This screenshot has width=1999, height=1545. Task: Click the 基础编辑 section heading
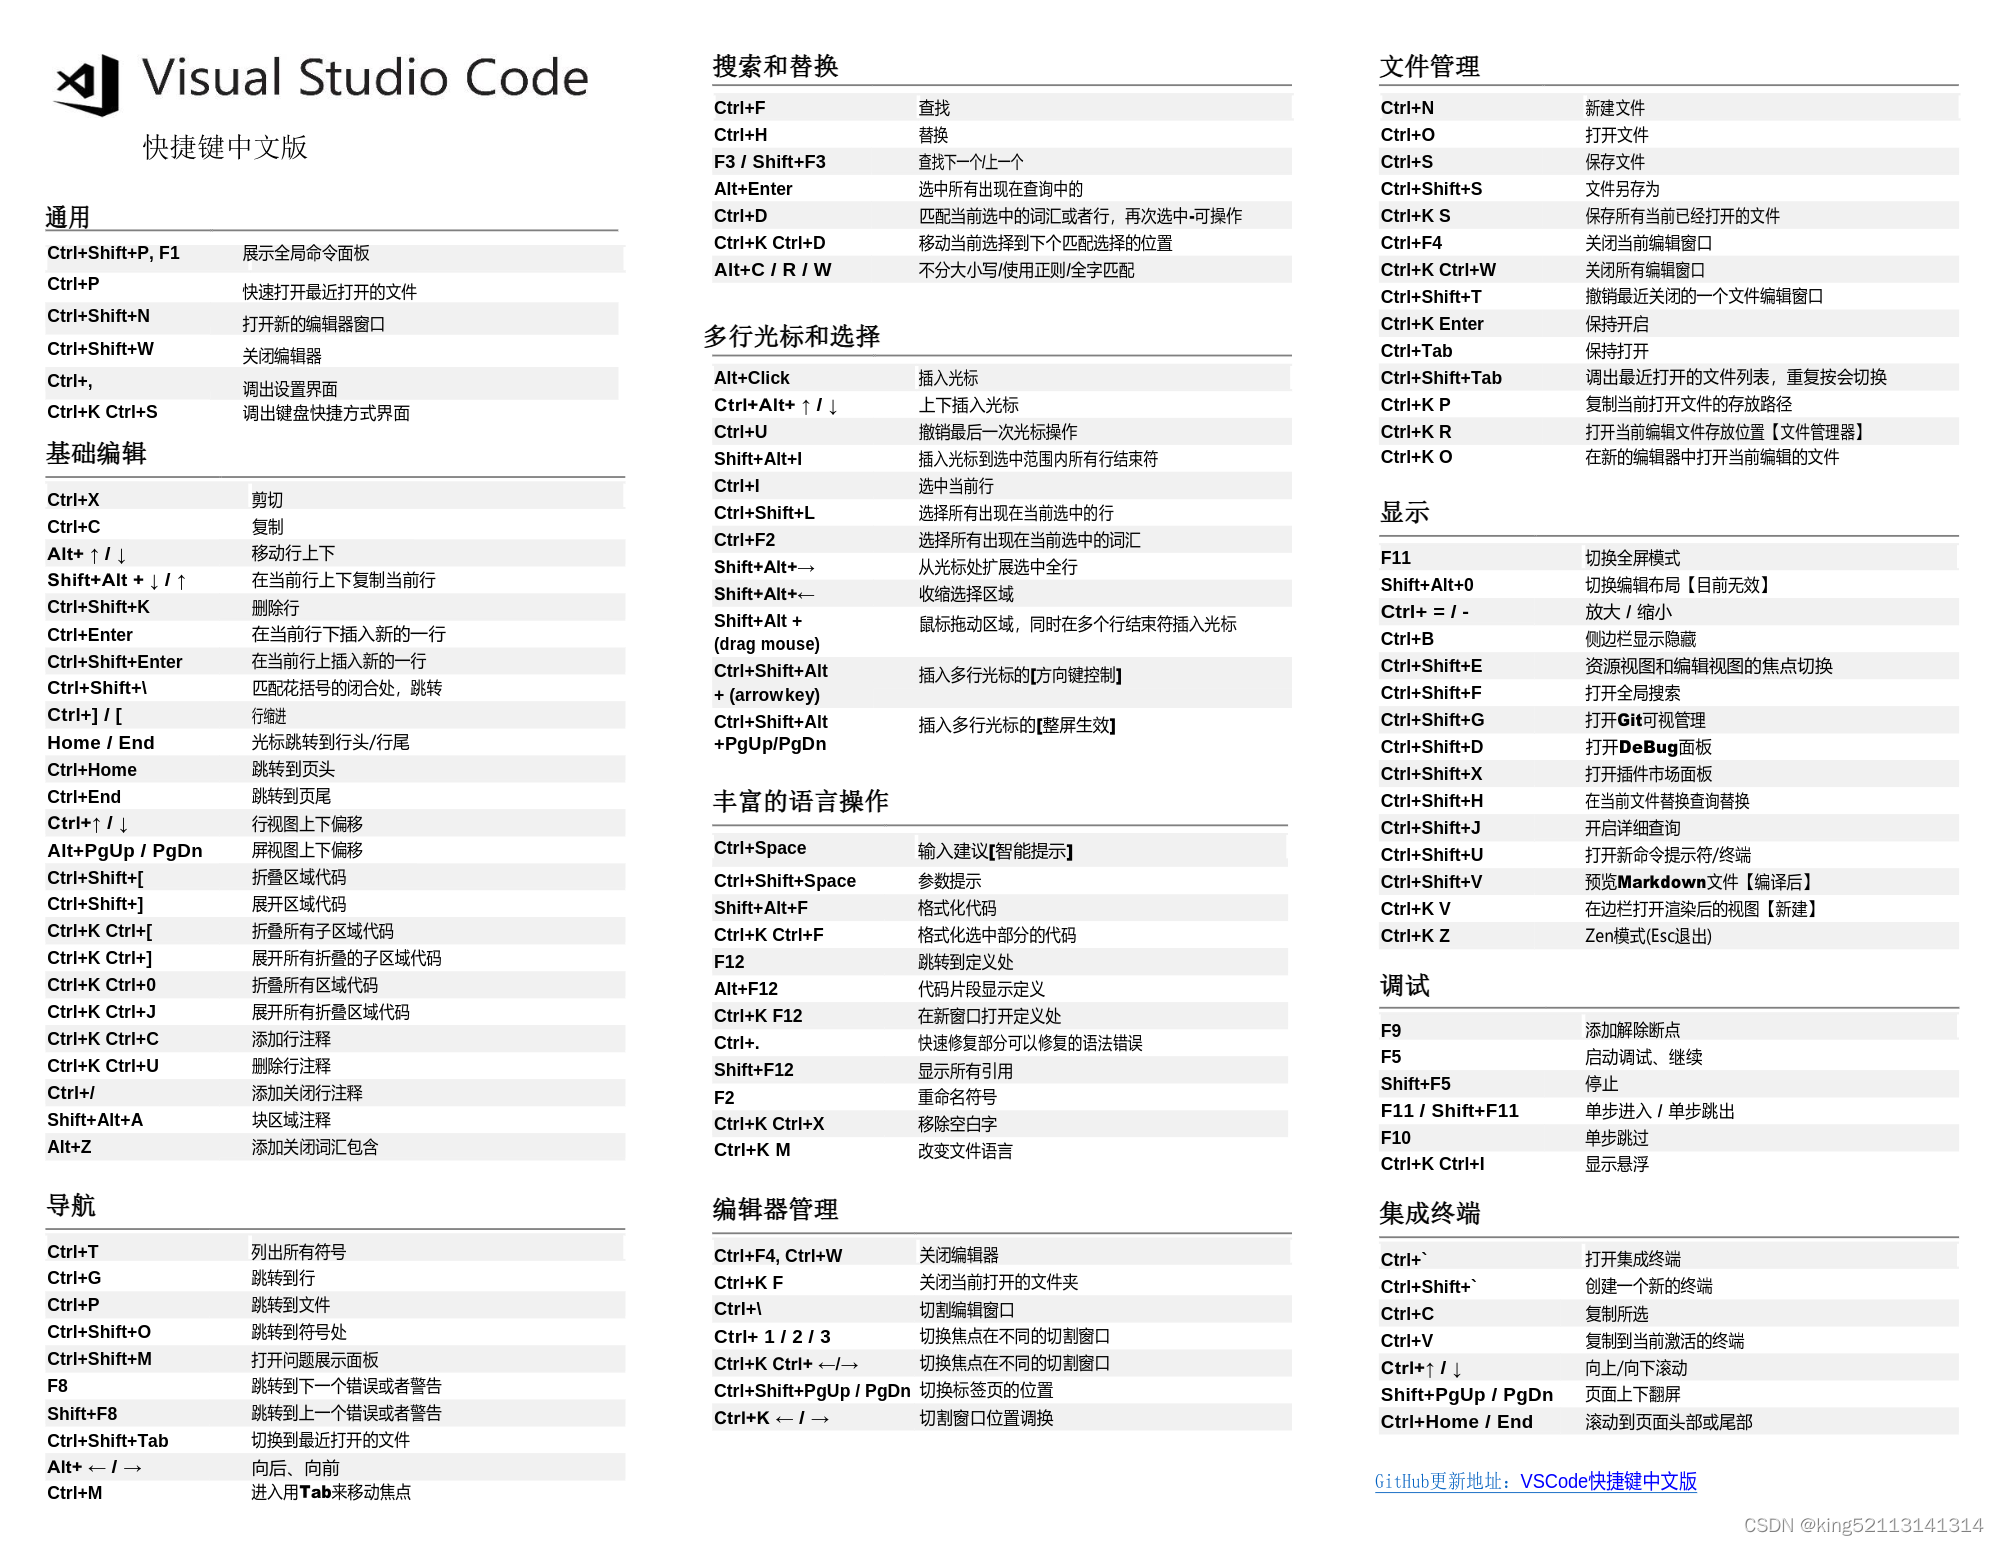(96, 454)
